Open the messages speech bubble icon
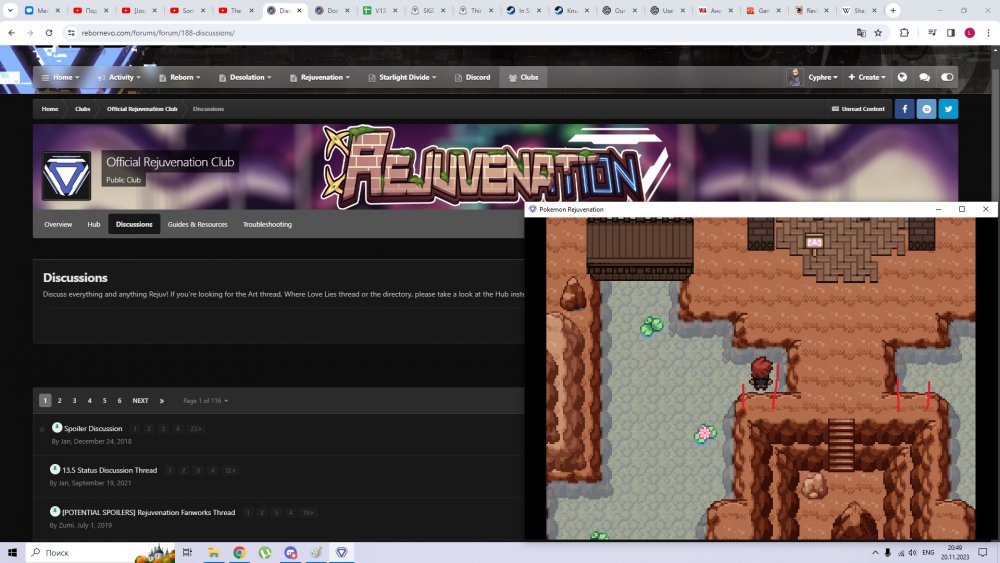 pos(924,77)
